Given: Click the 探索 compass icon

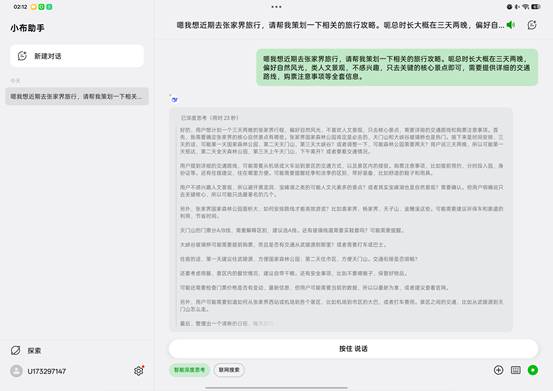Looking at the screenshot, I should (16, 350).
